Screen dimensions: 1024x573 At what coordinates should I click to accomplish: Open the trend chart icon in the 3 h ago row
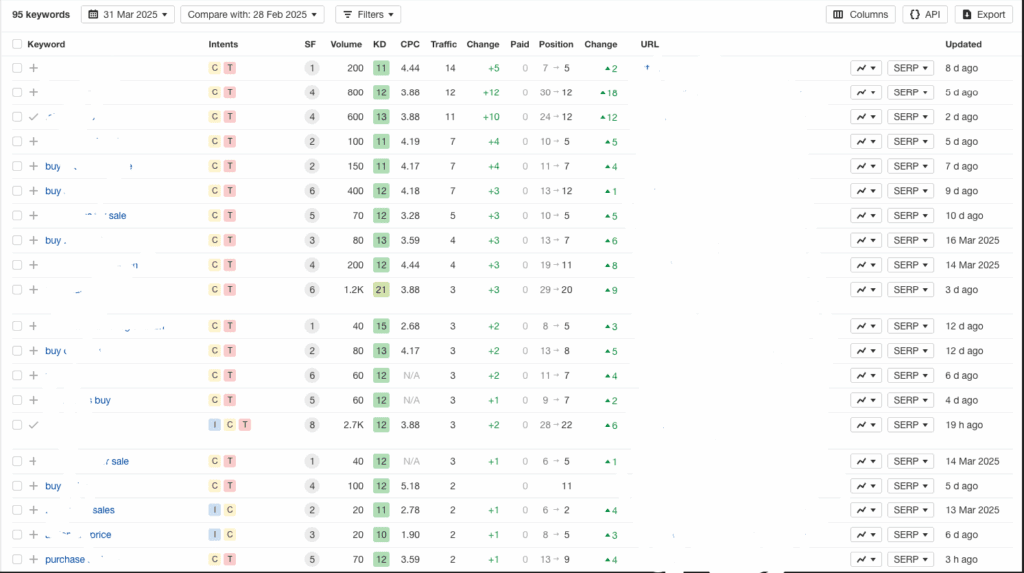[x=866, y=559]
